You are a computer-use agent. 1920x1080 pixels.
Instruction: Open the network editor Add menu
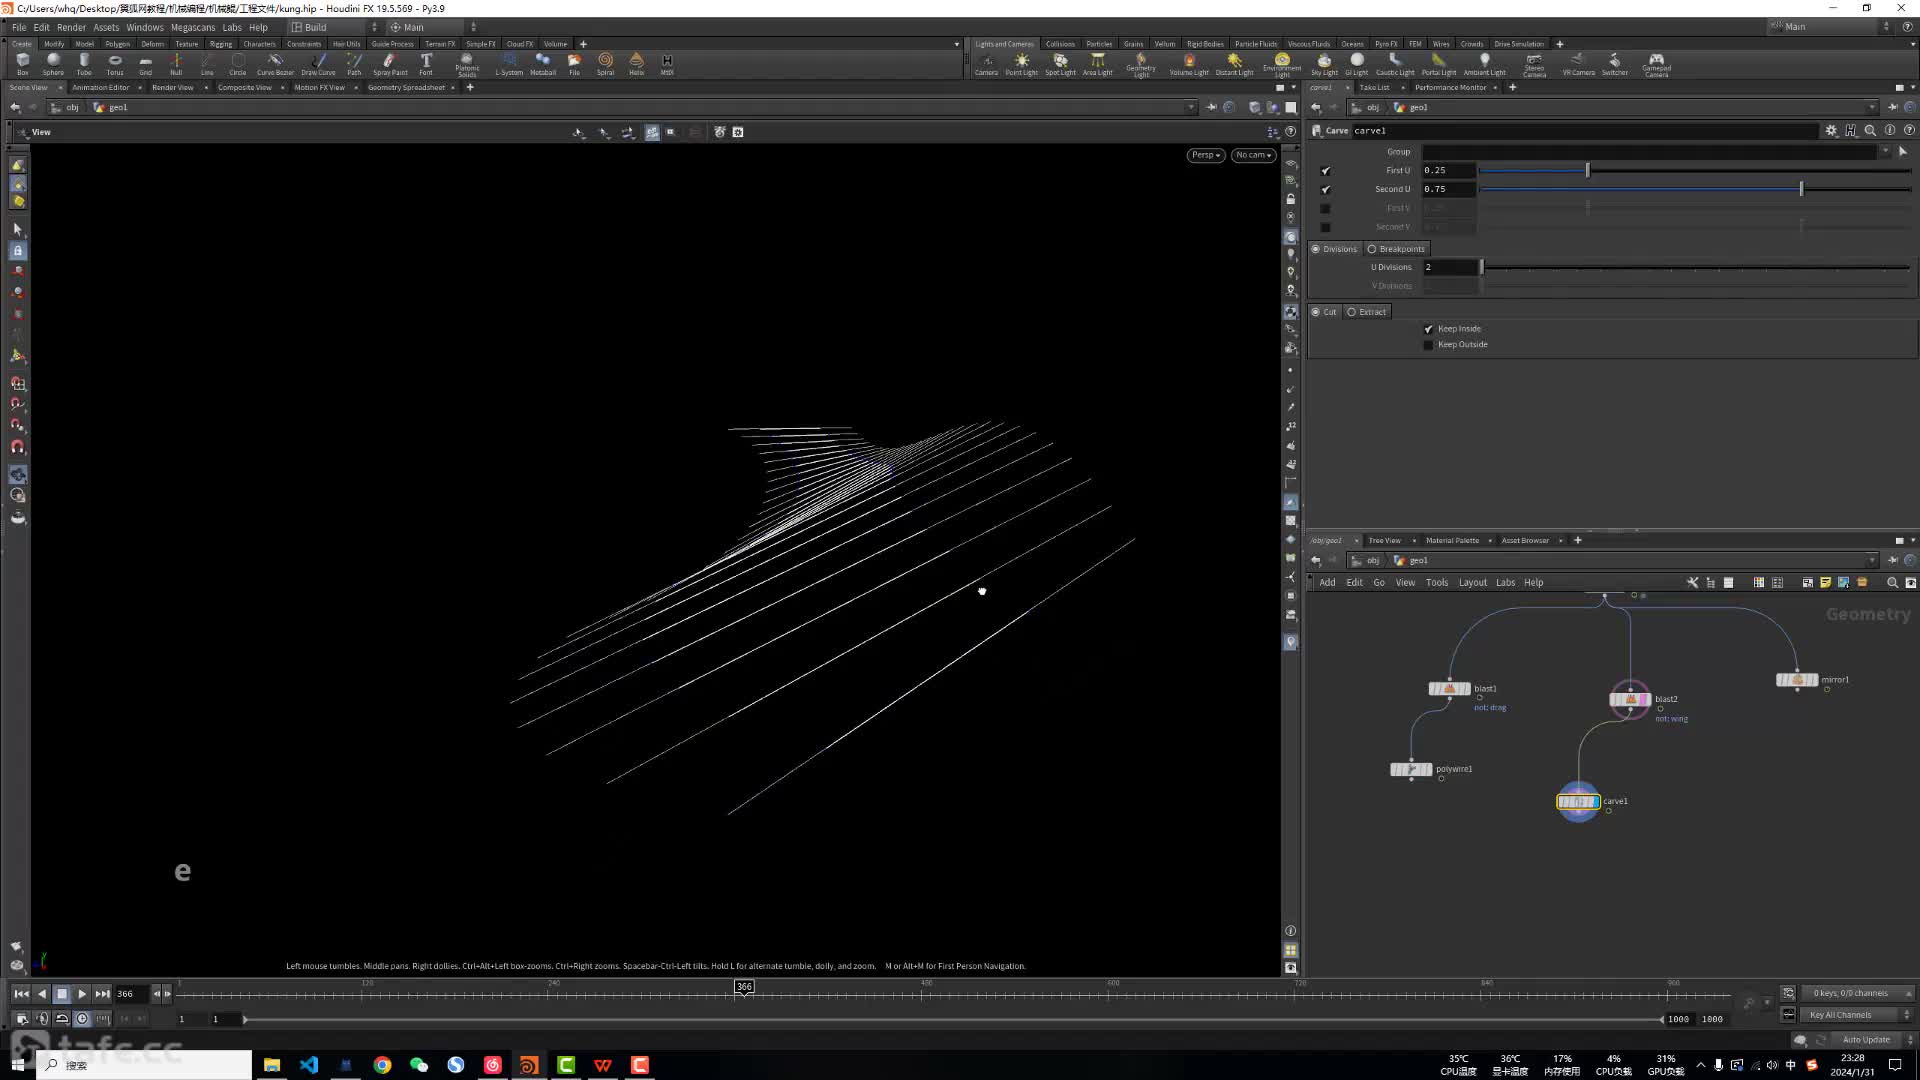[x=1327, y=583]
